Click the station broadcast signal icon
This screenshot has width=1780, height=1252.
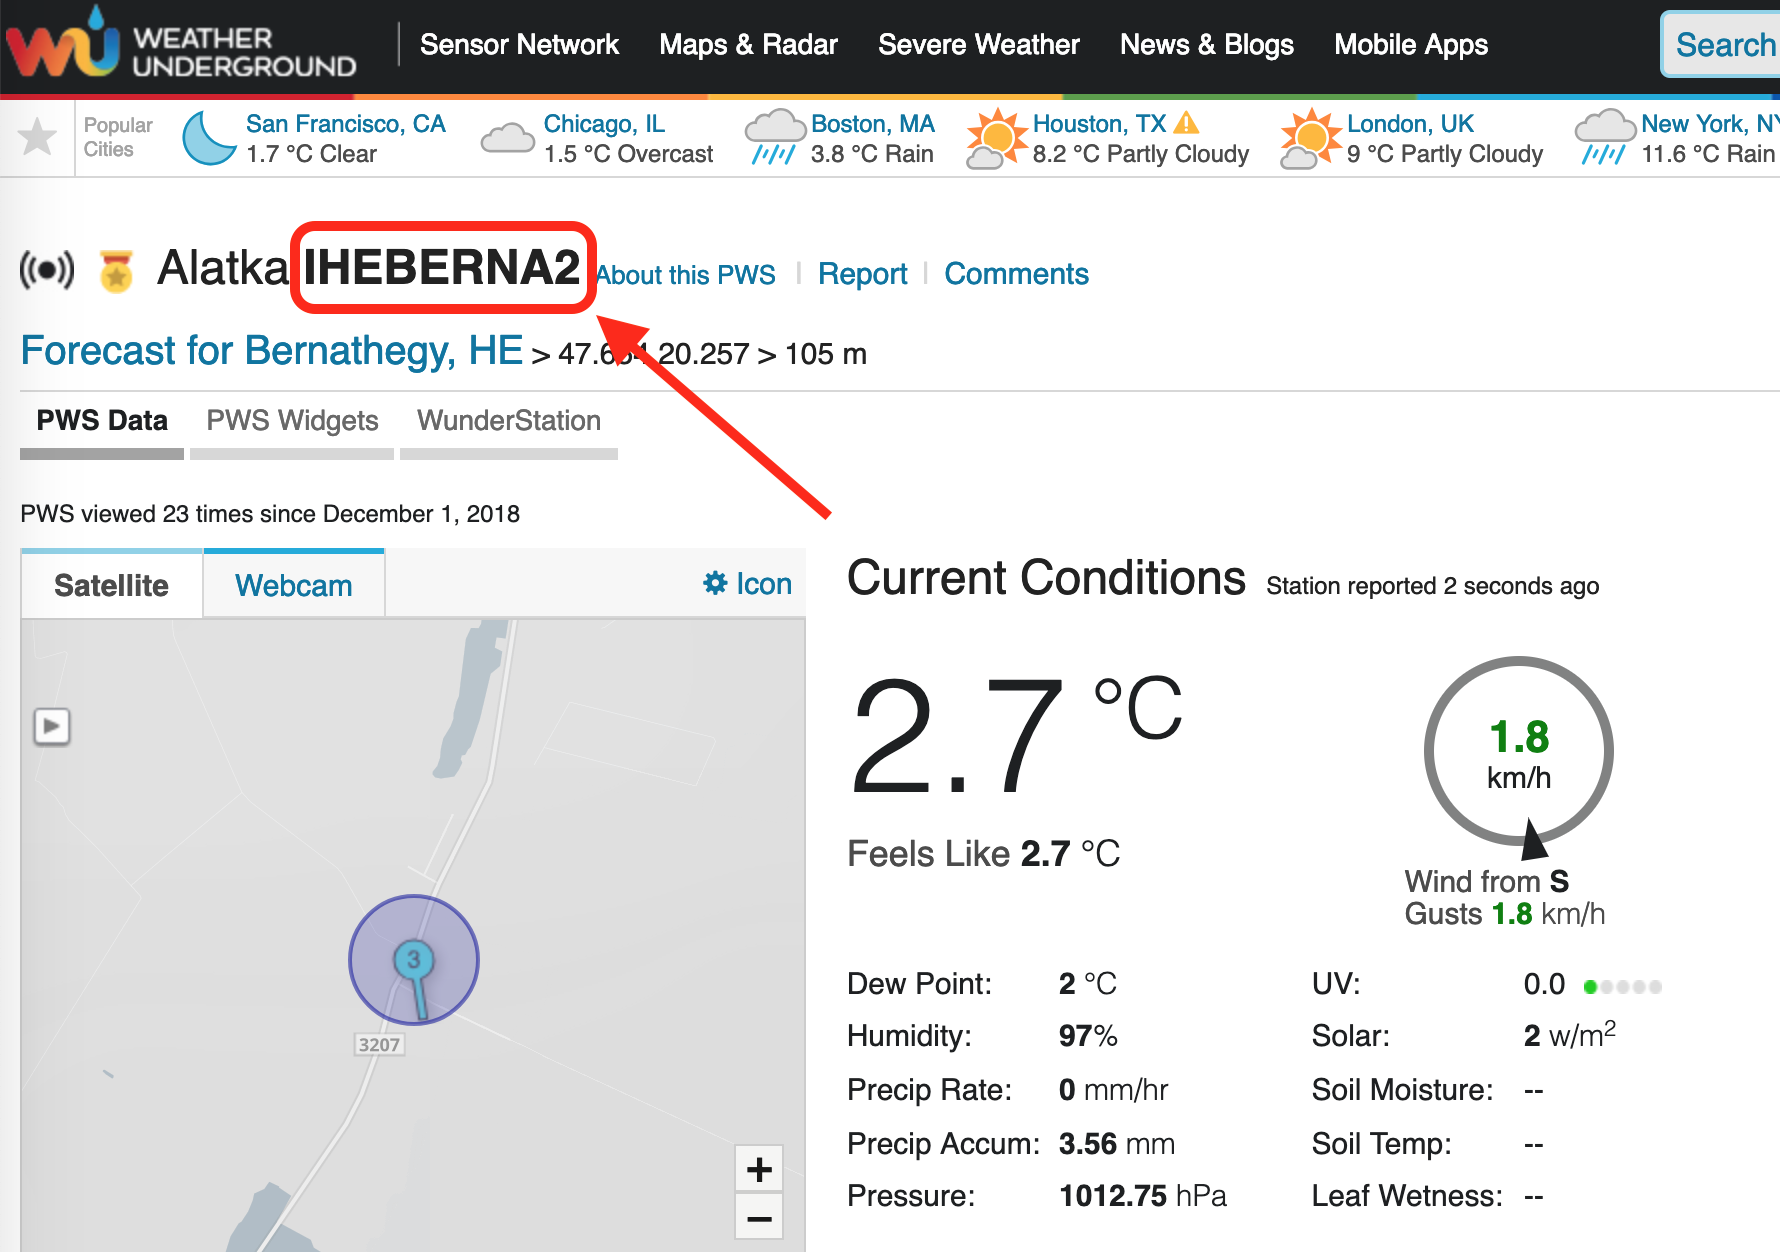click(x=47, y=270)
